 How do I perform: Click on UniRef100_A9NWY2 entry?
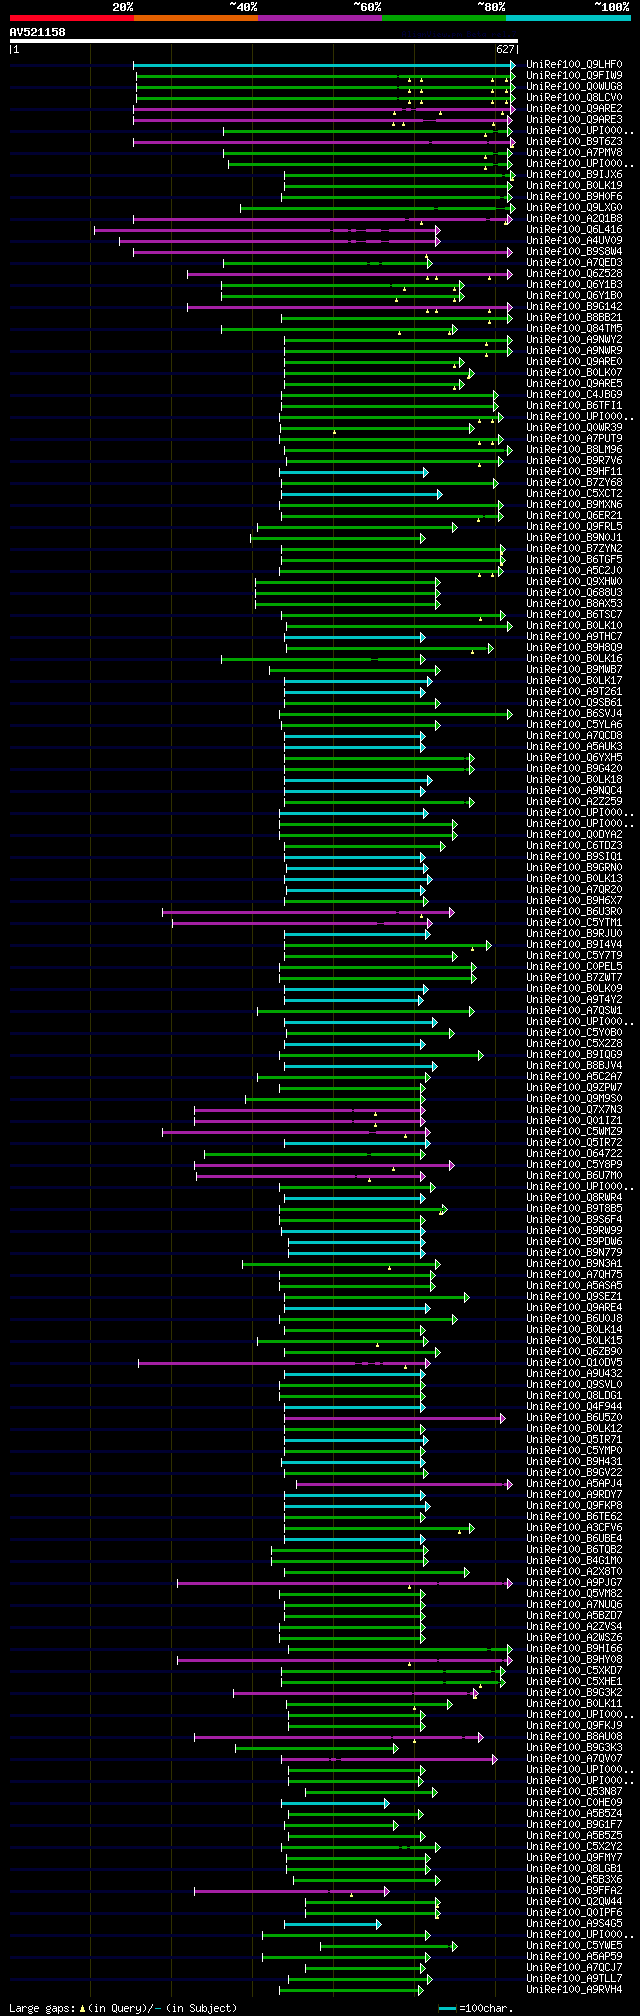coord(574,340)
